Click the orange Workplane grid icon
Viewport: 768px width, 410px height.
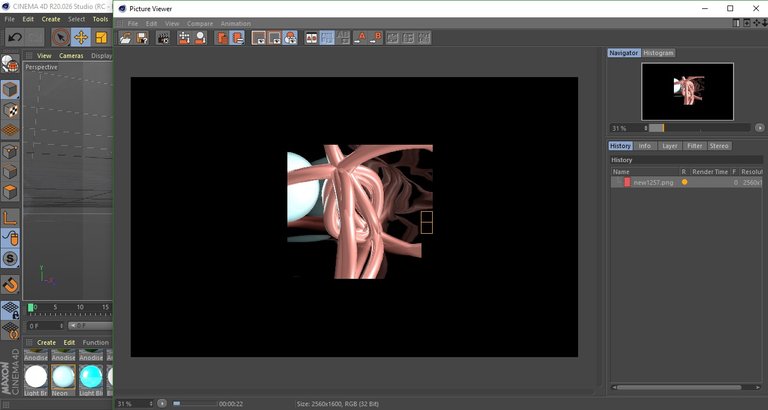[x=10, y=130]
